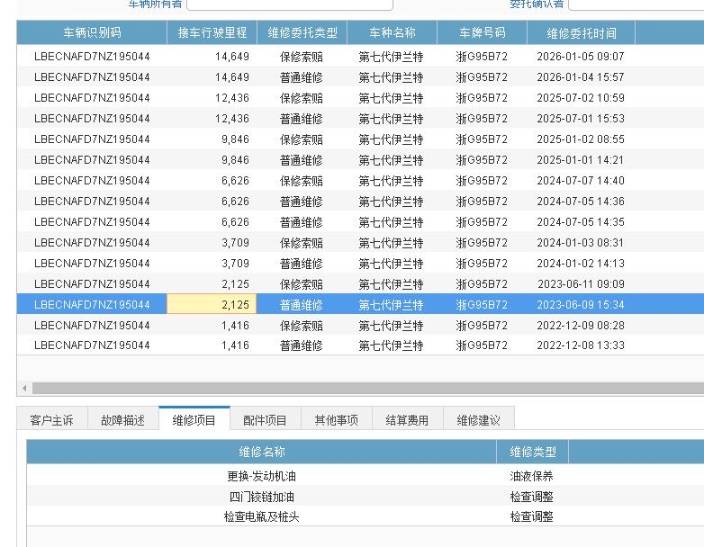The height and width of the screenshot is (547, 704).
Task: Sort by 接车行驶里程 column header
Action: click(210, 33)
